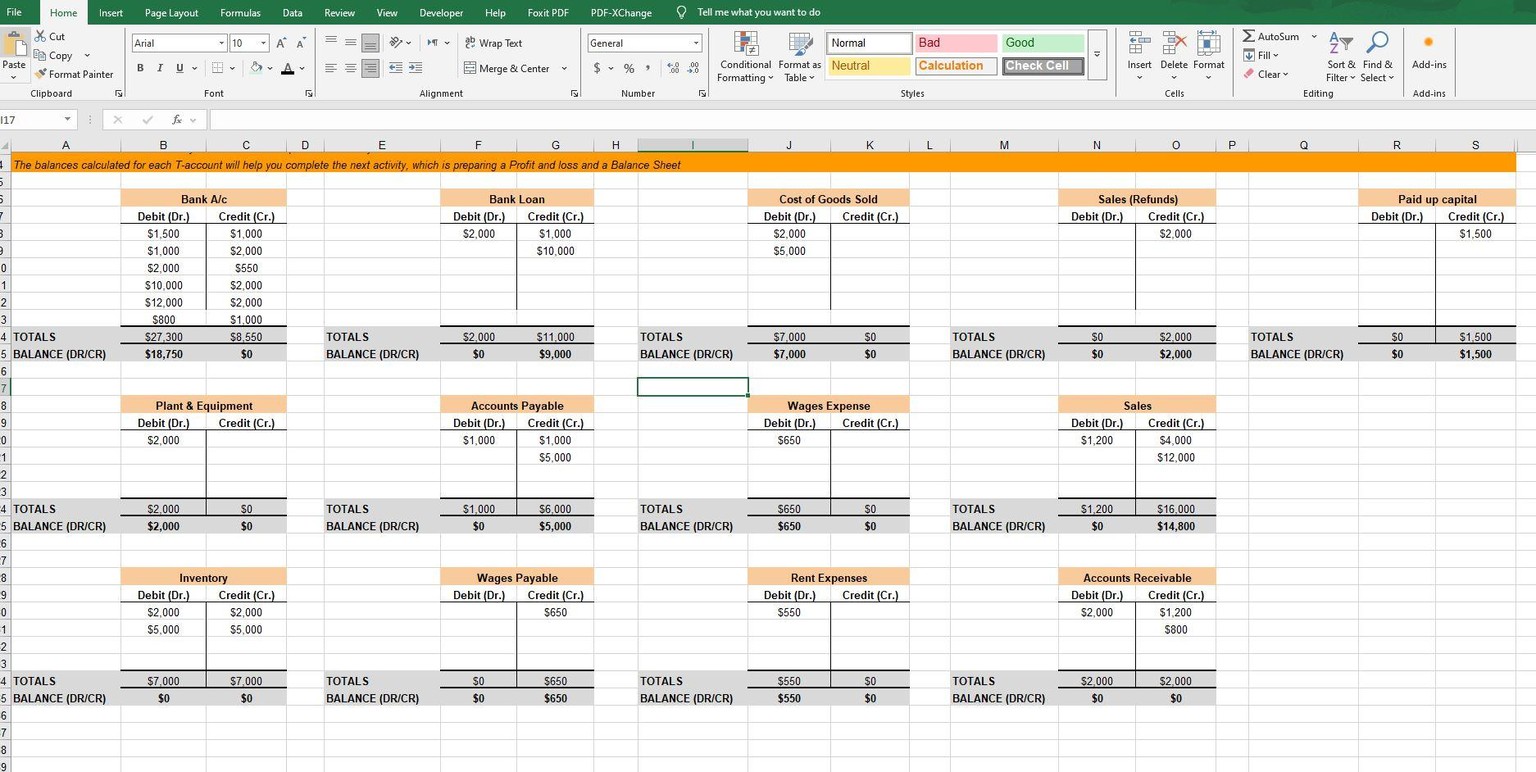Screen dimensions: 1536x772
Task: Switch to the Data tab
Action: [x=292, y=12]
